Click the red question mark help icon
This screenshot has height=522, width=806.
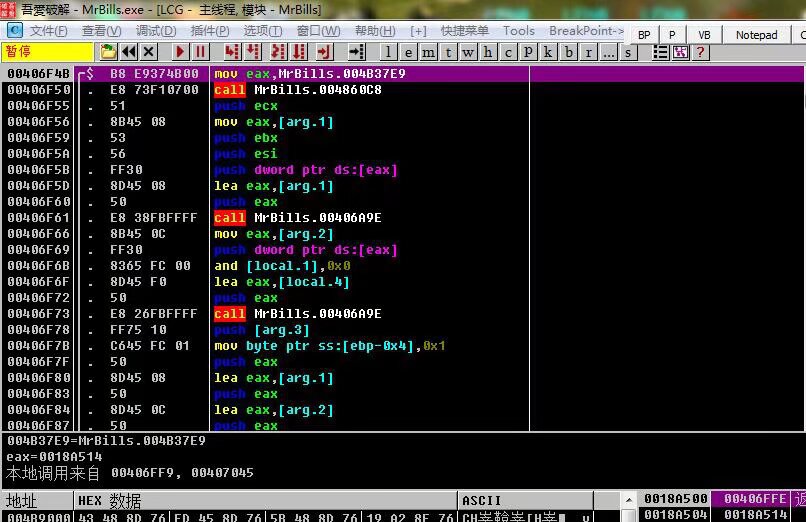coord(700,52)
